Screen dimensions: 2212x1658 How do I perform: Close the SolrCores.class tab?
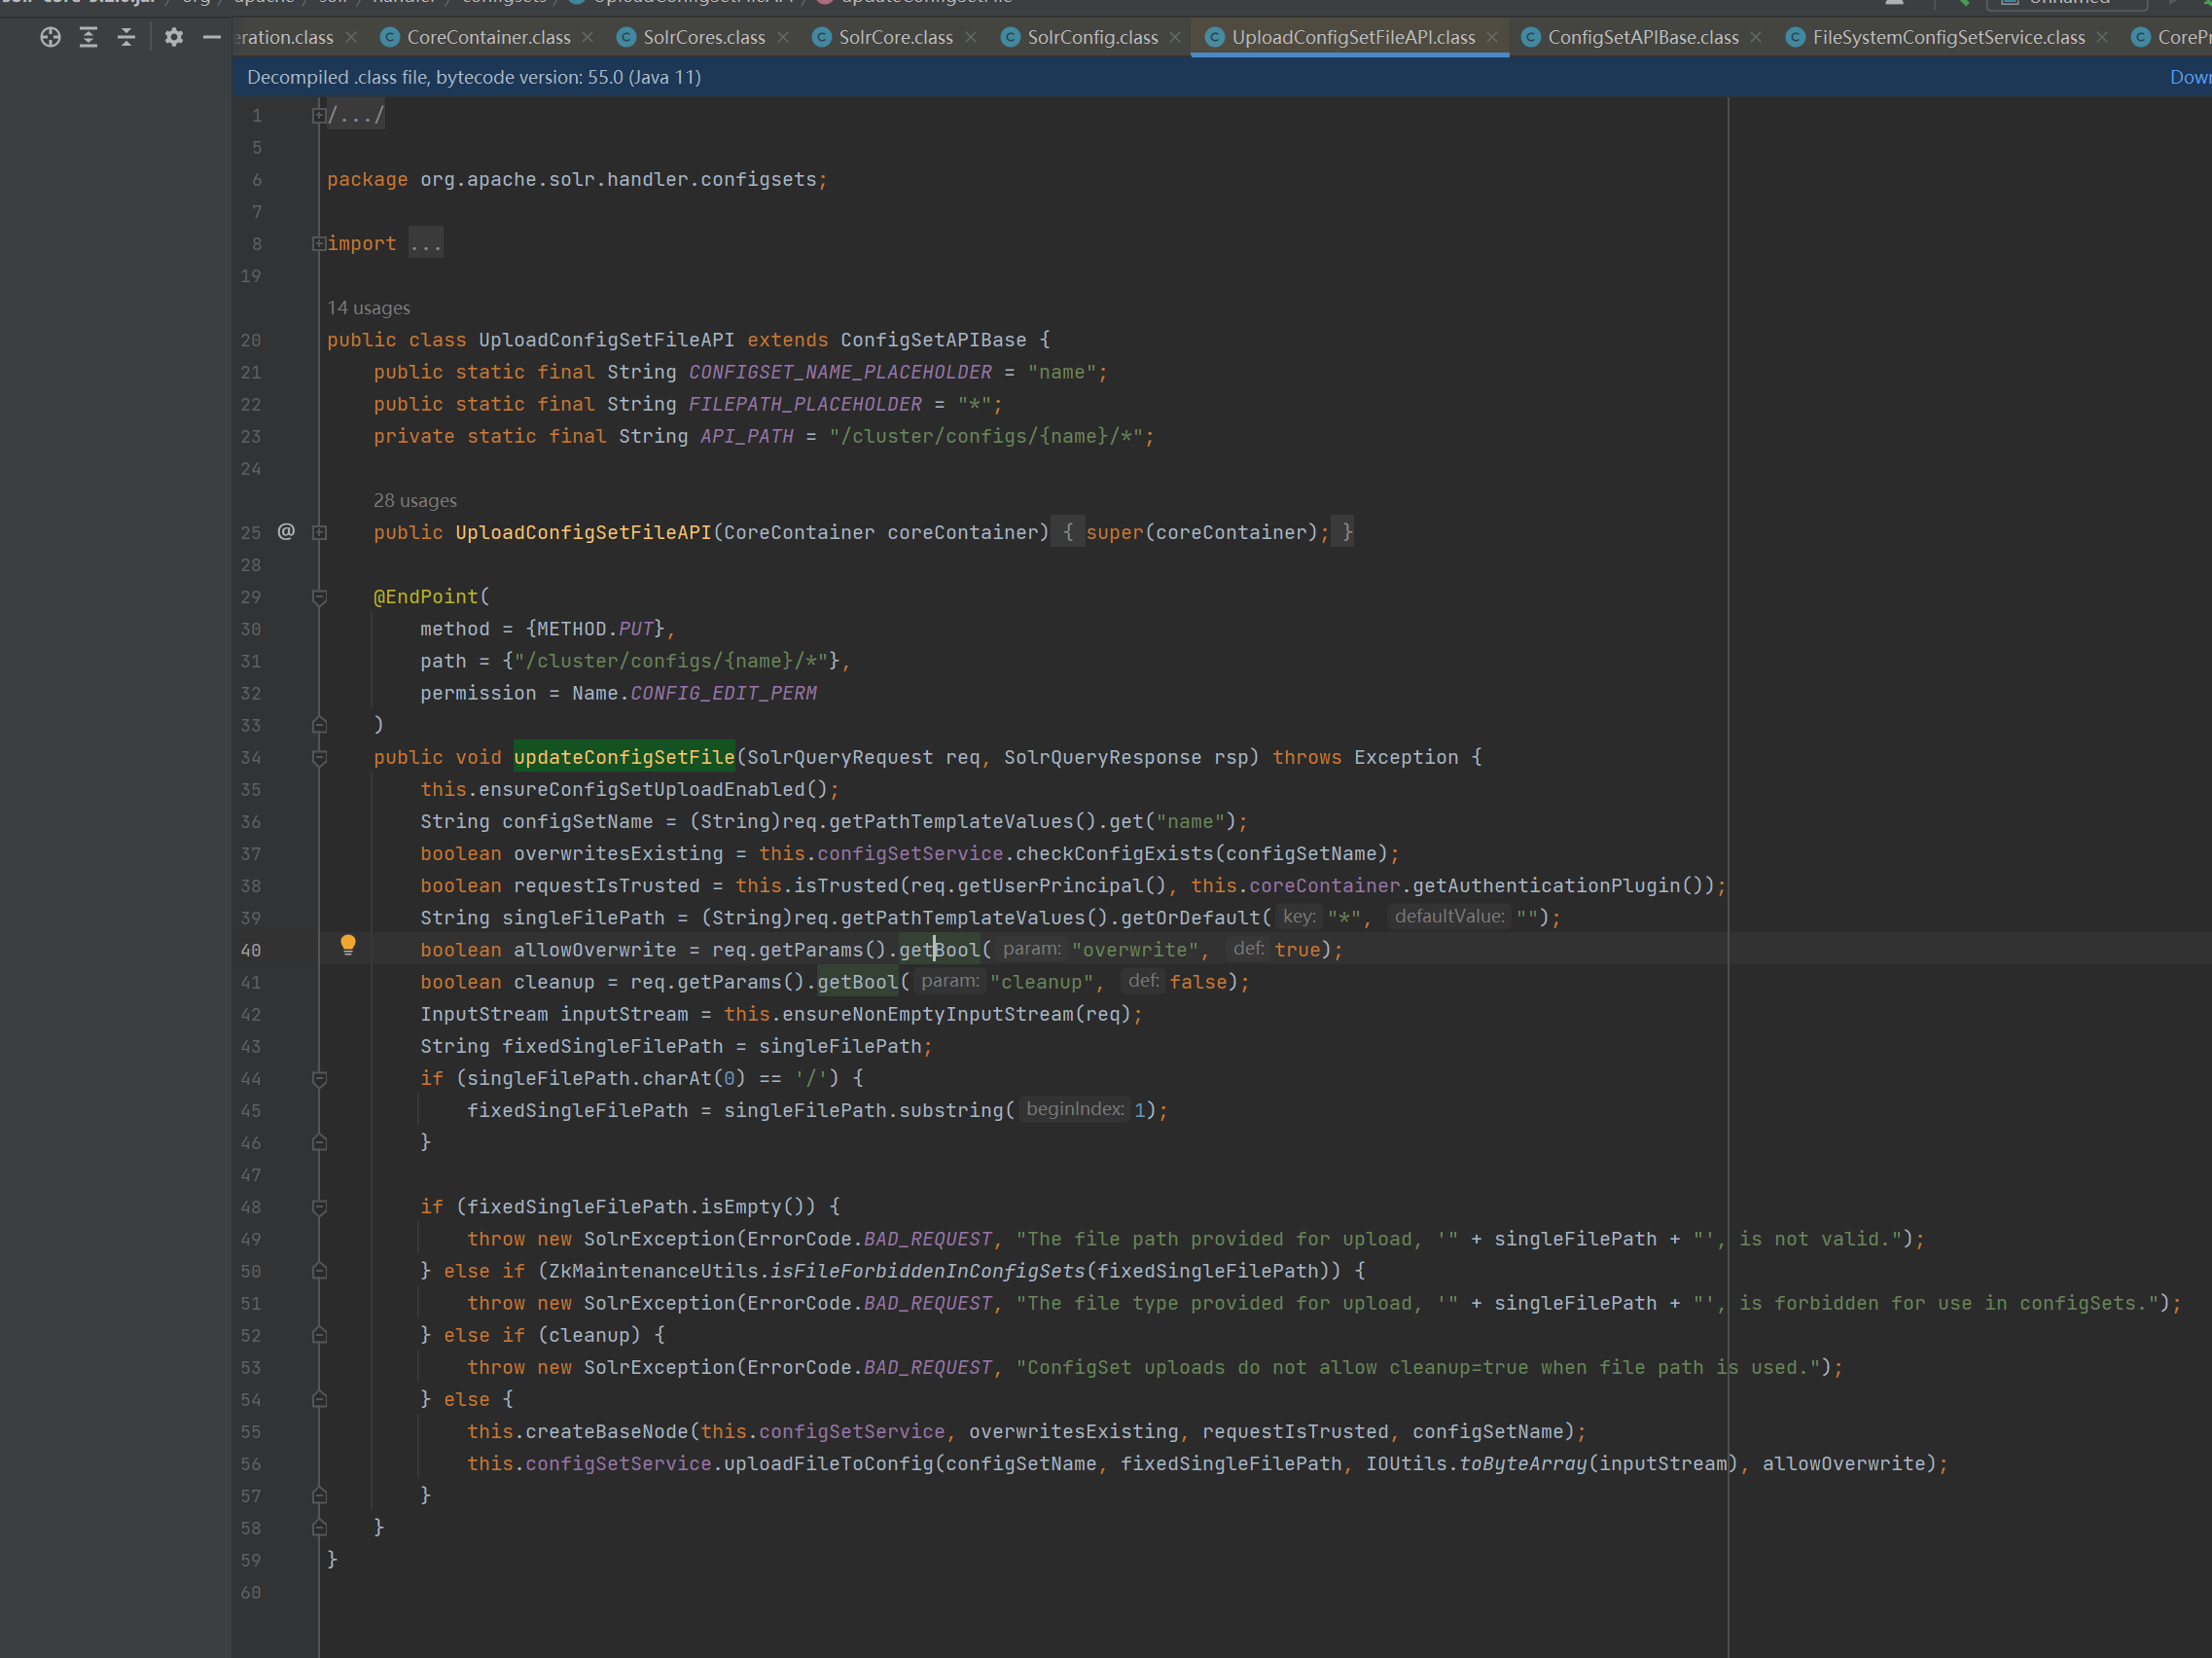783,37
